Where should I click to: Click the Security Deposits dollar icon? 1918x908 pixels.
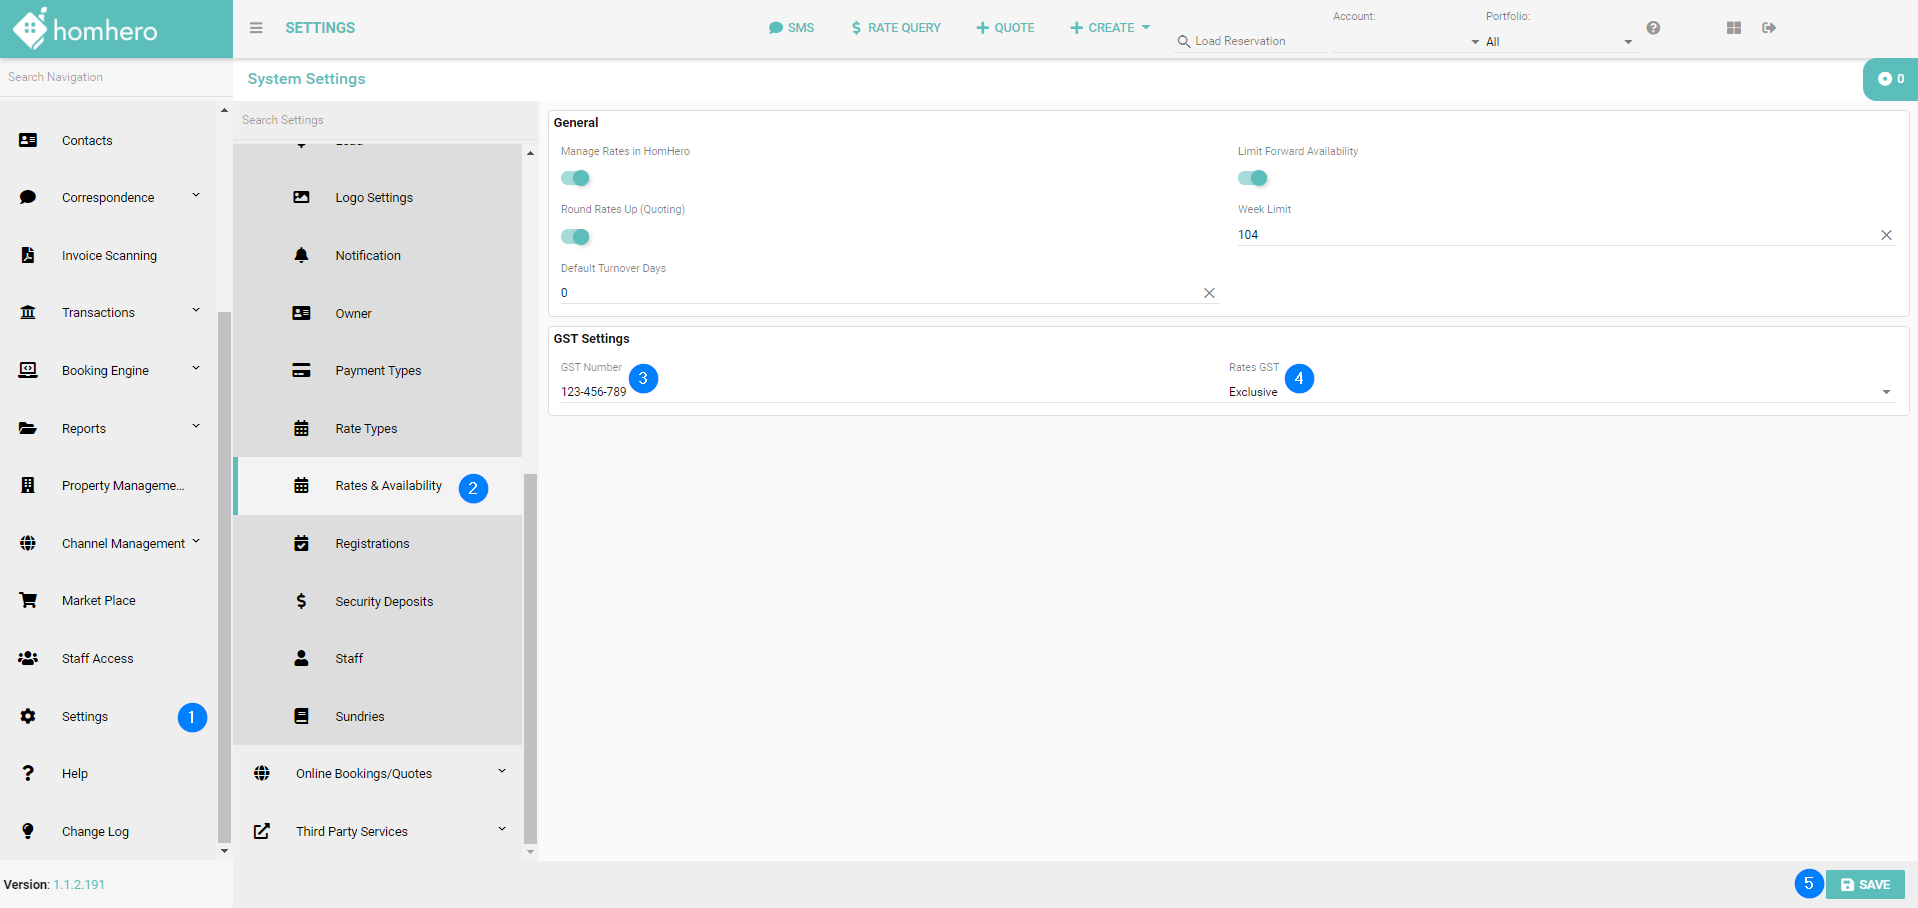point(301,602)
